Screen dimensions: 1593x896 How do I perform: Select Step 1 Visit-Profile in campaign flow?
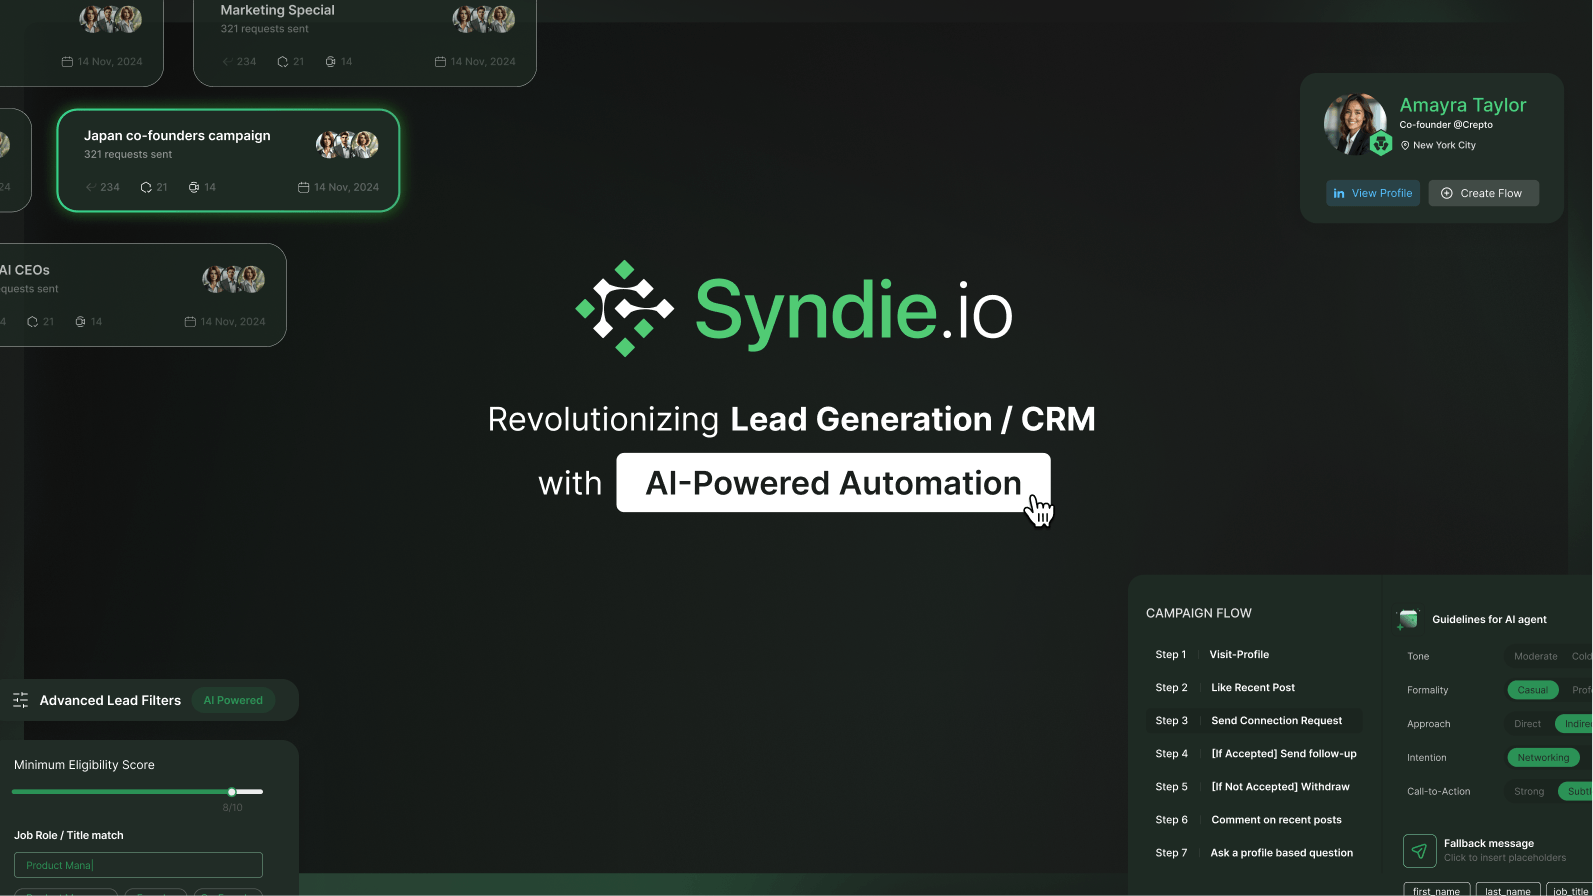1238,655
